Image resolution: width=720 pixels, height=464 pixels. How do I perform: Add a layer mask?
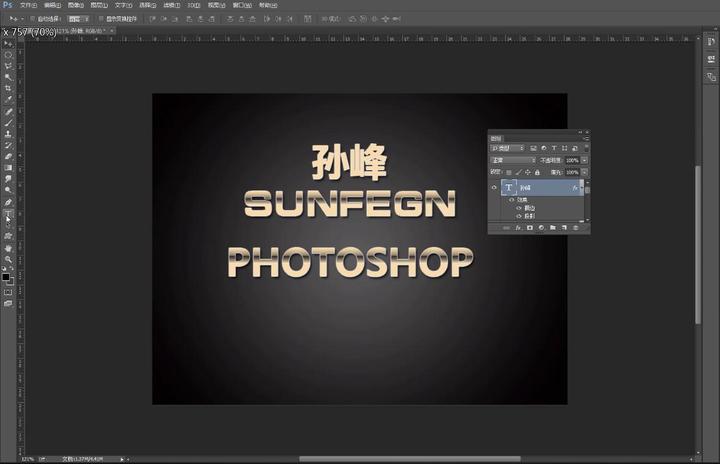pos(530,227)
